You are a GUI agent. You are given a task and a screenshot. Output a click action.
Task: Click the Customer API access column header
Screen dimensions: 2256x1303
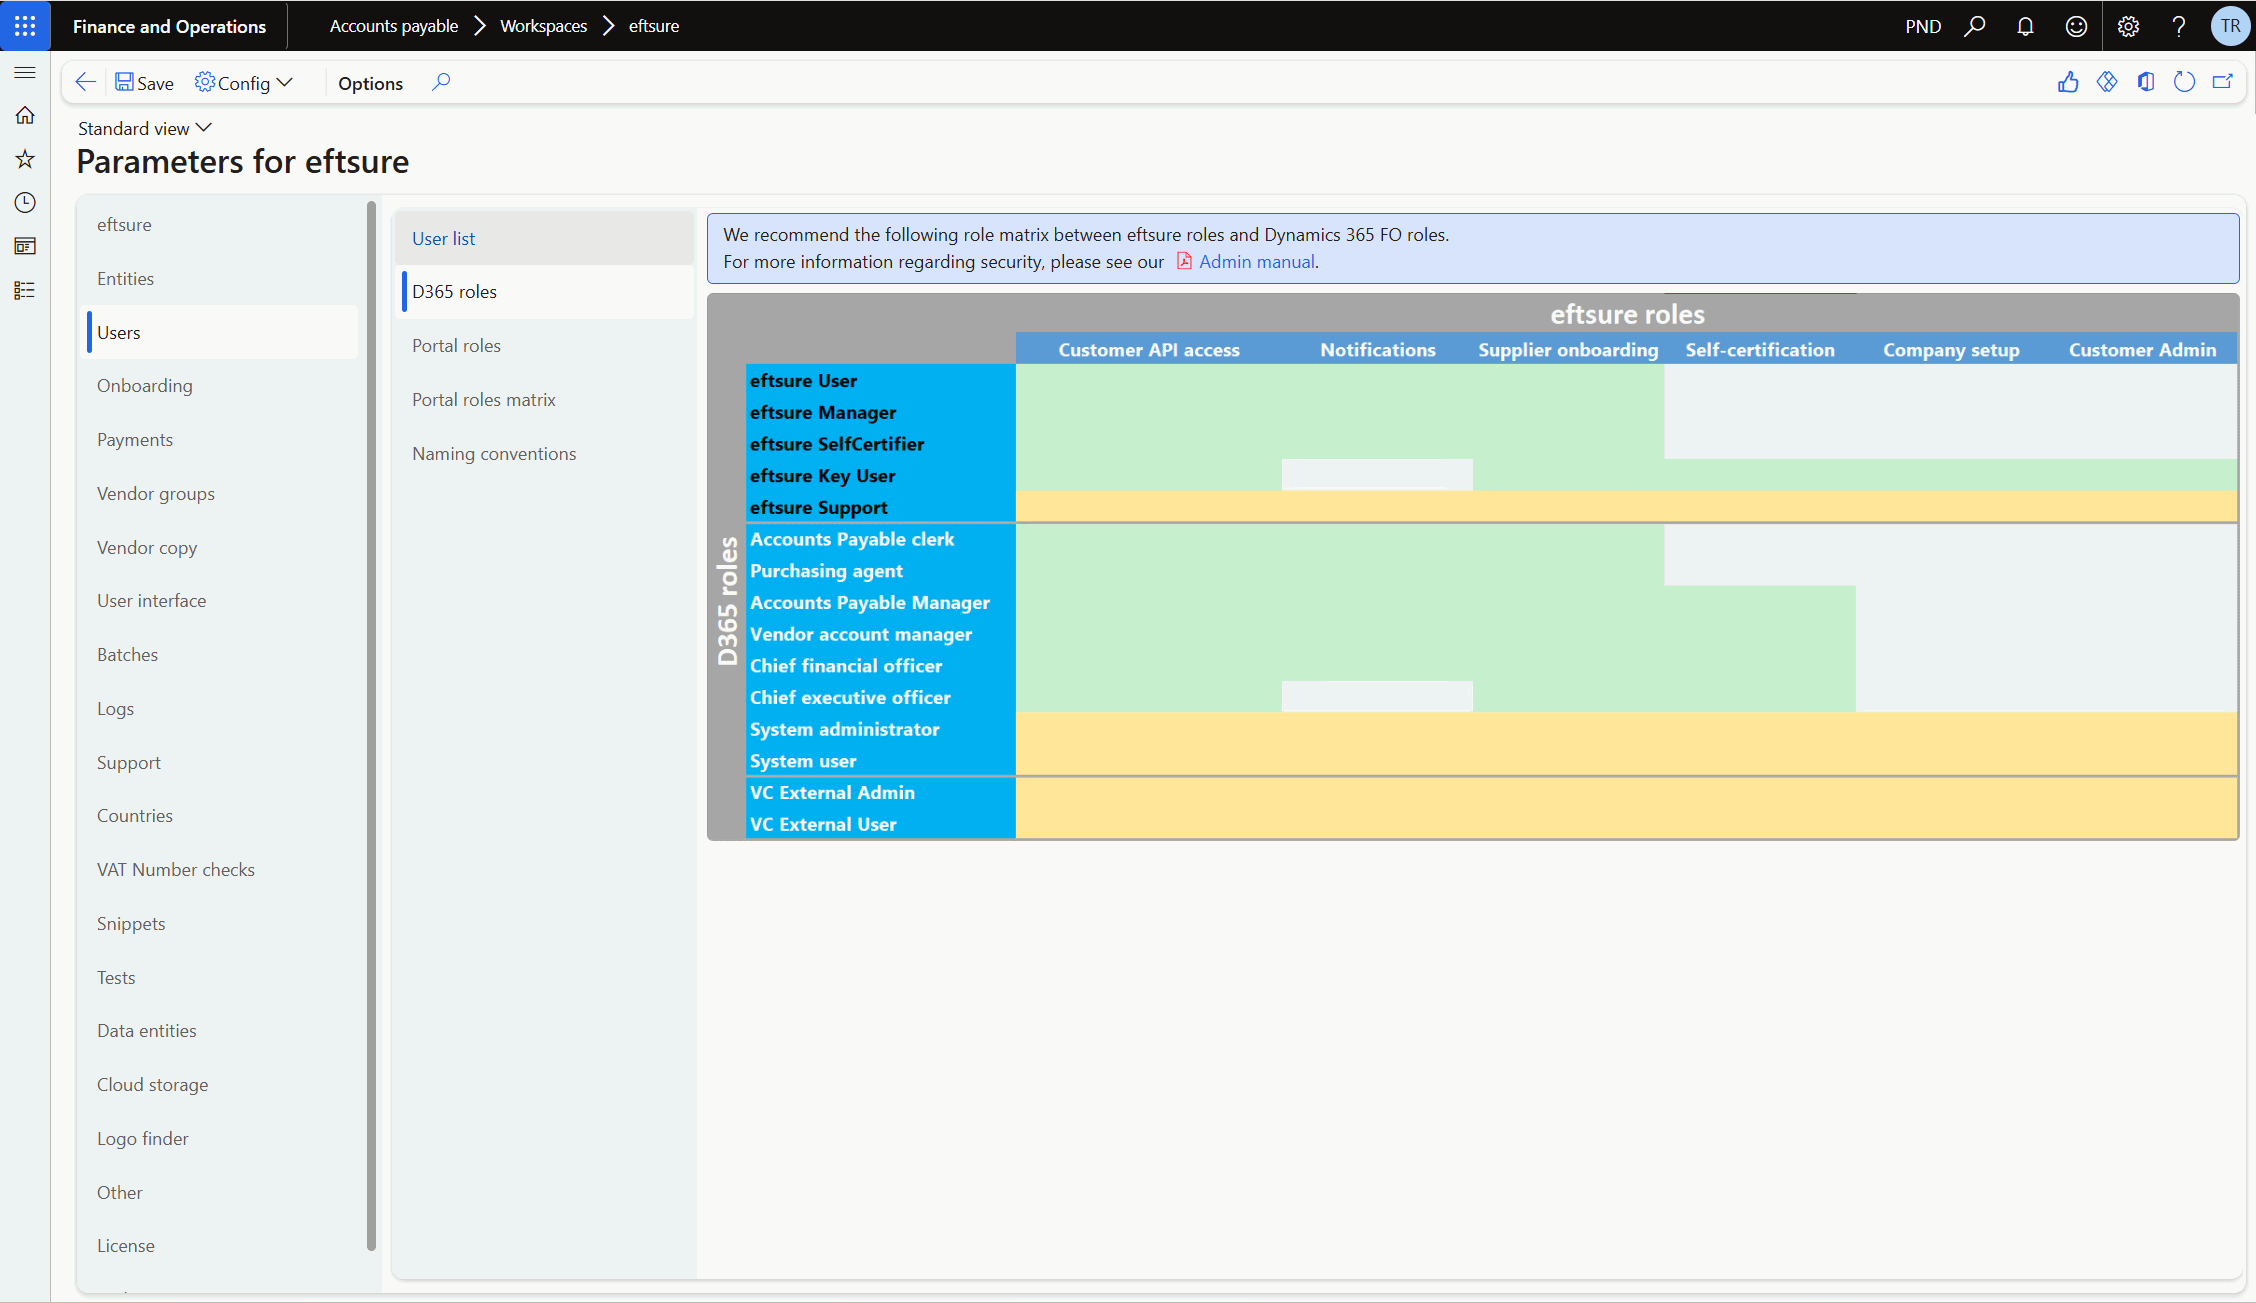[1149, 350]
